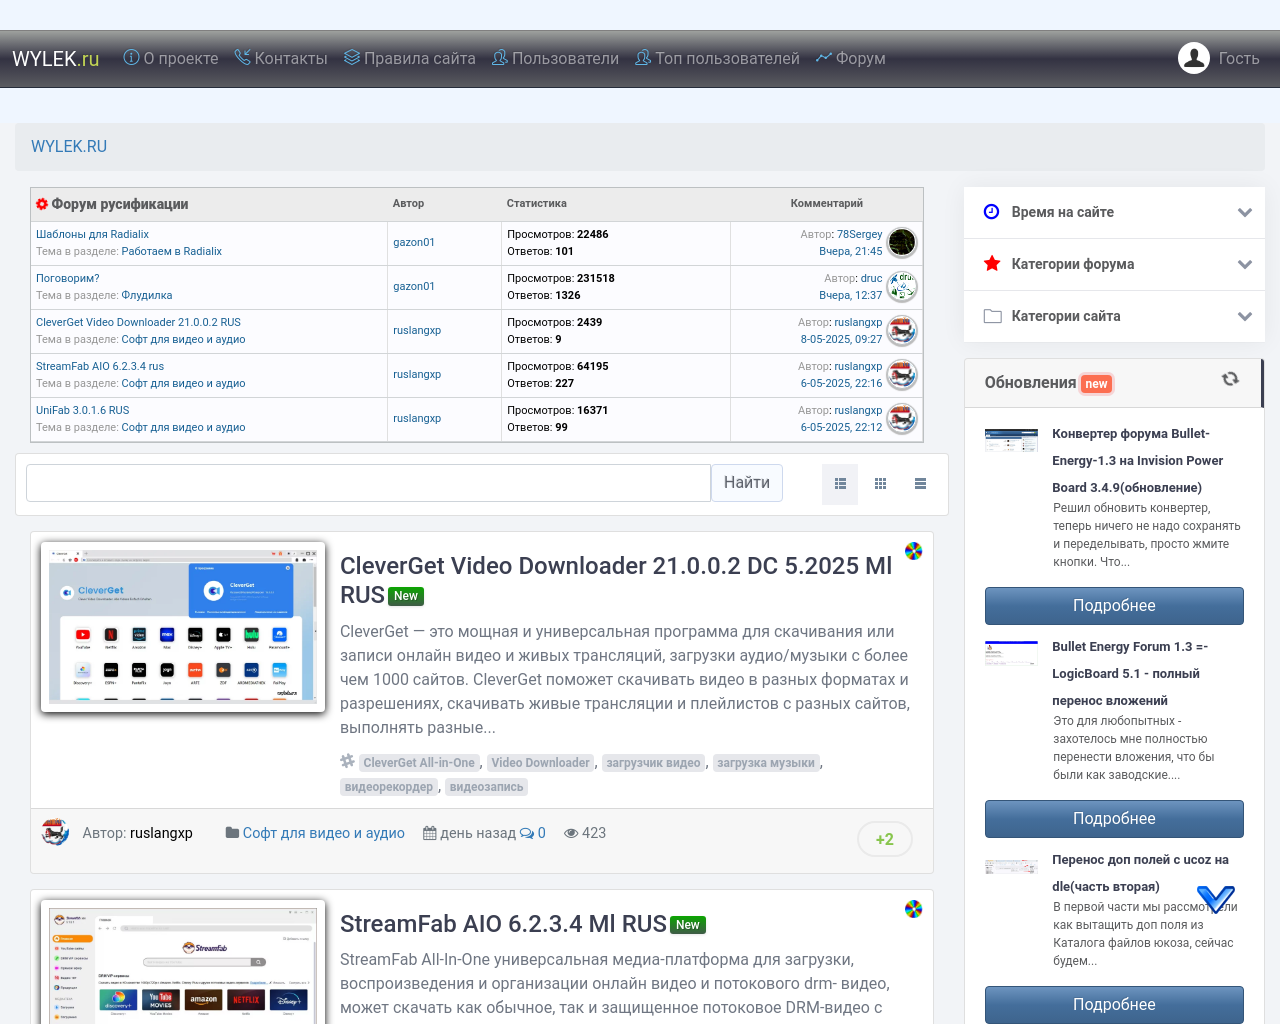Open the Вчера, 12:37 comment date link

tap(850, 295)
